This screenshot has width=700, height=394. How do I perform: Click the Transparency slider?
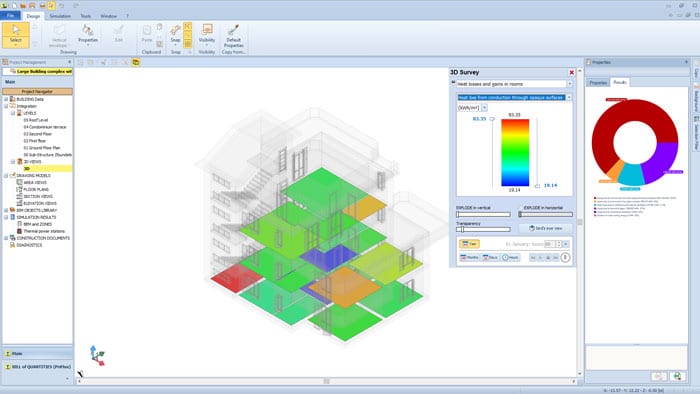pos(483,229)
